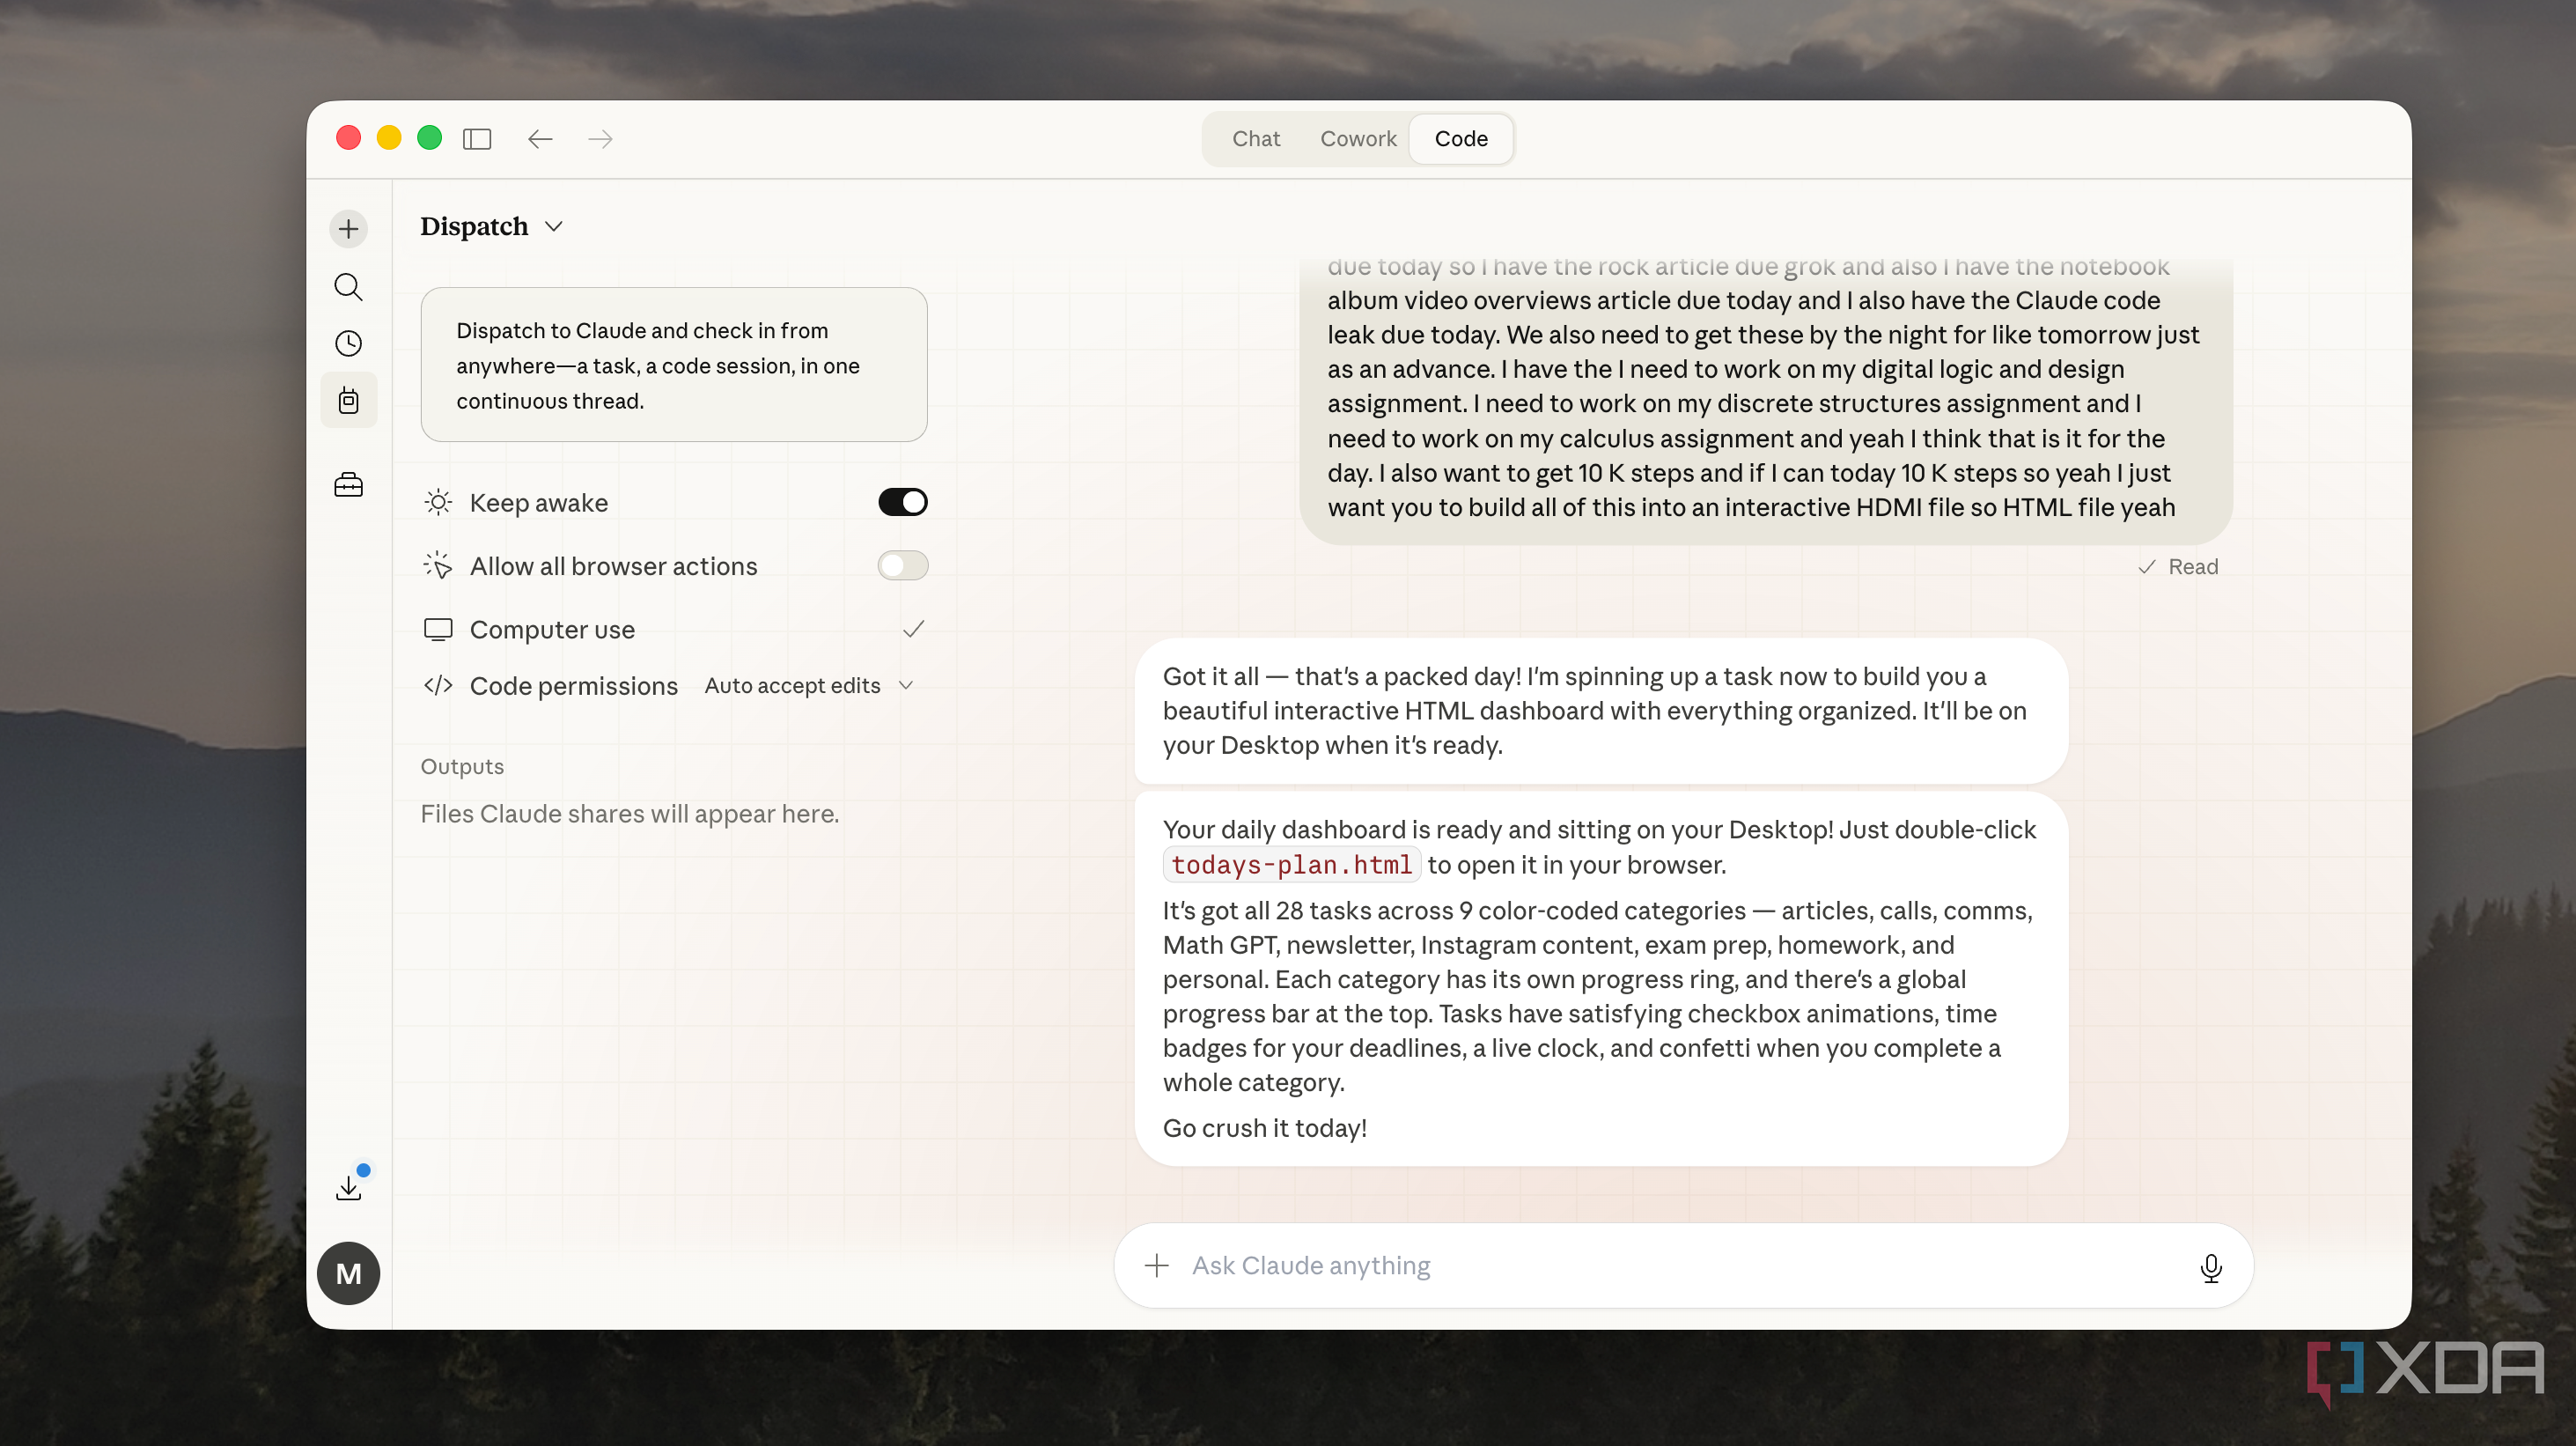This screenshot has height=1446, width=2576.
Task: Switch to the Cowork tab
Action: (x=1357, y=139)
